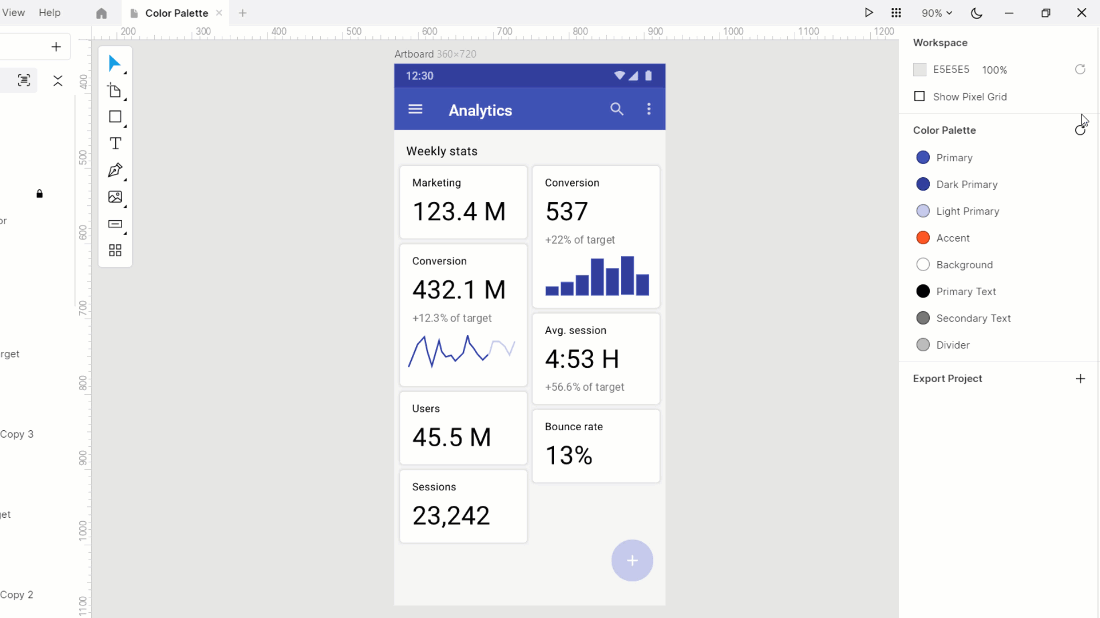Select the Accent color swatch

point(923,238)
